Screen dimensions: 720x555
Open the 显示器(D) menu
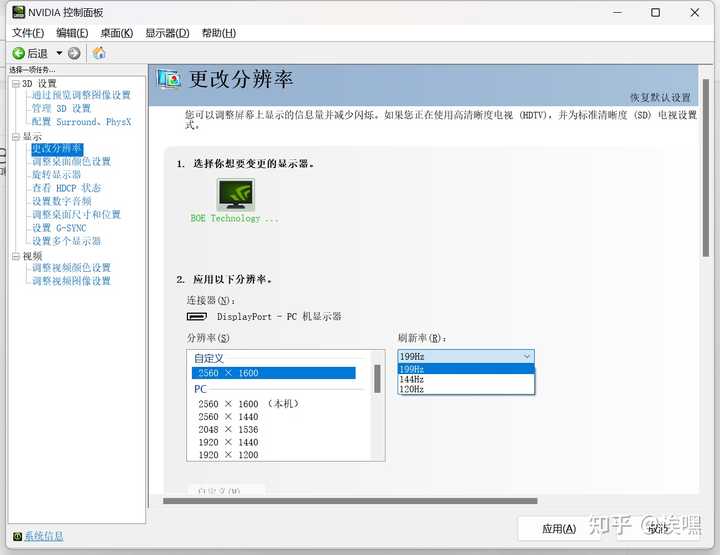pyautogui.click(x=167, y=33)
